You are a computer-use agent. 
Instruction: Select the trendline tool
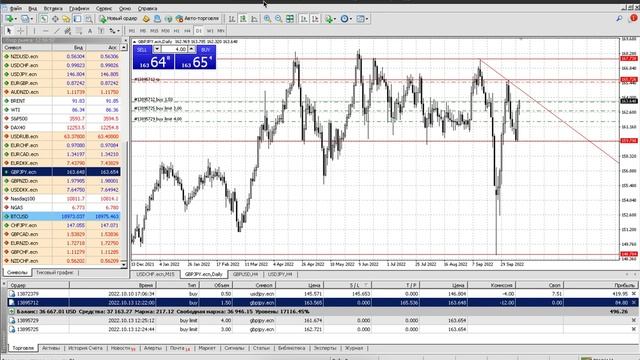[57, 31]
